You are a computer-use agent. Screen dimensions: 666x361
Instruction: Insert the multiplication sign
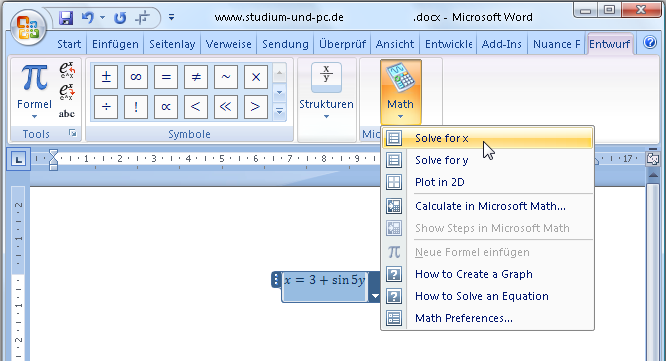point(256,77)
